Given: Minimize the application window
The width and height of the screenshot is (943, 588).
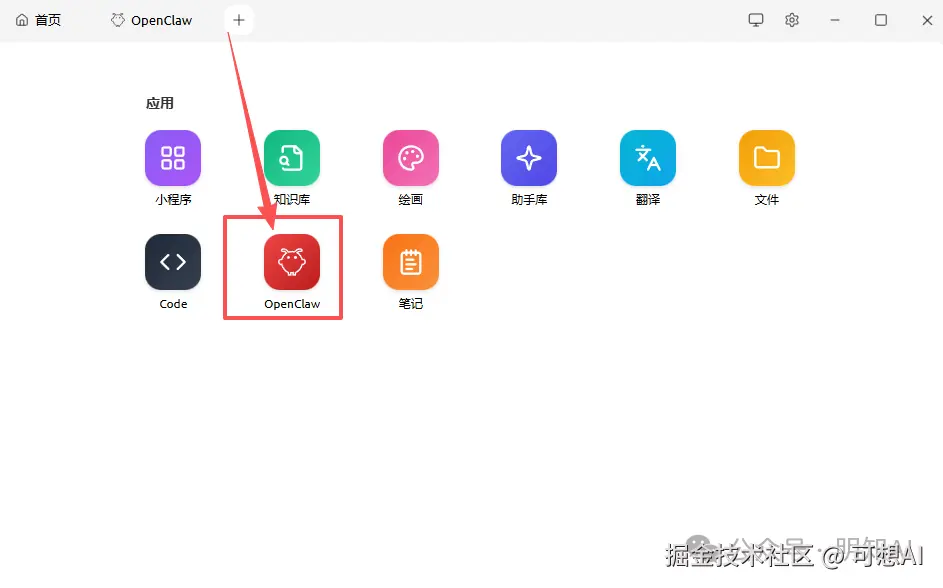Looking at the screenshot, I should (835, 19).
